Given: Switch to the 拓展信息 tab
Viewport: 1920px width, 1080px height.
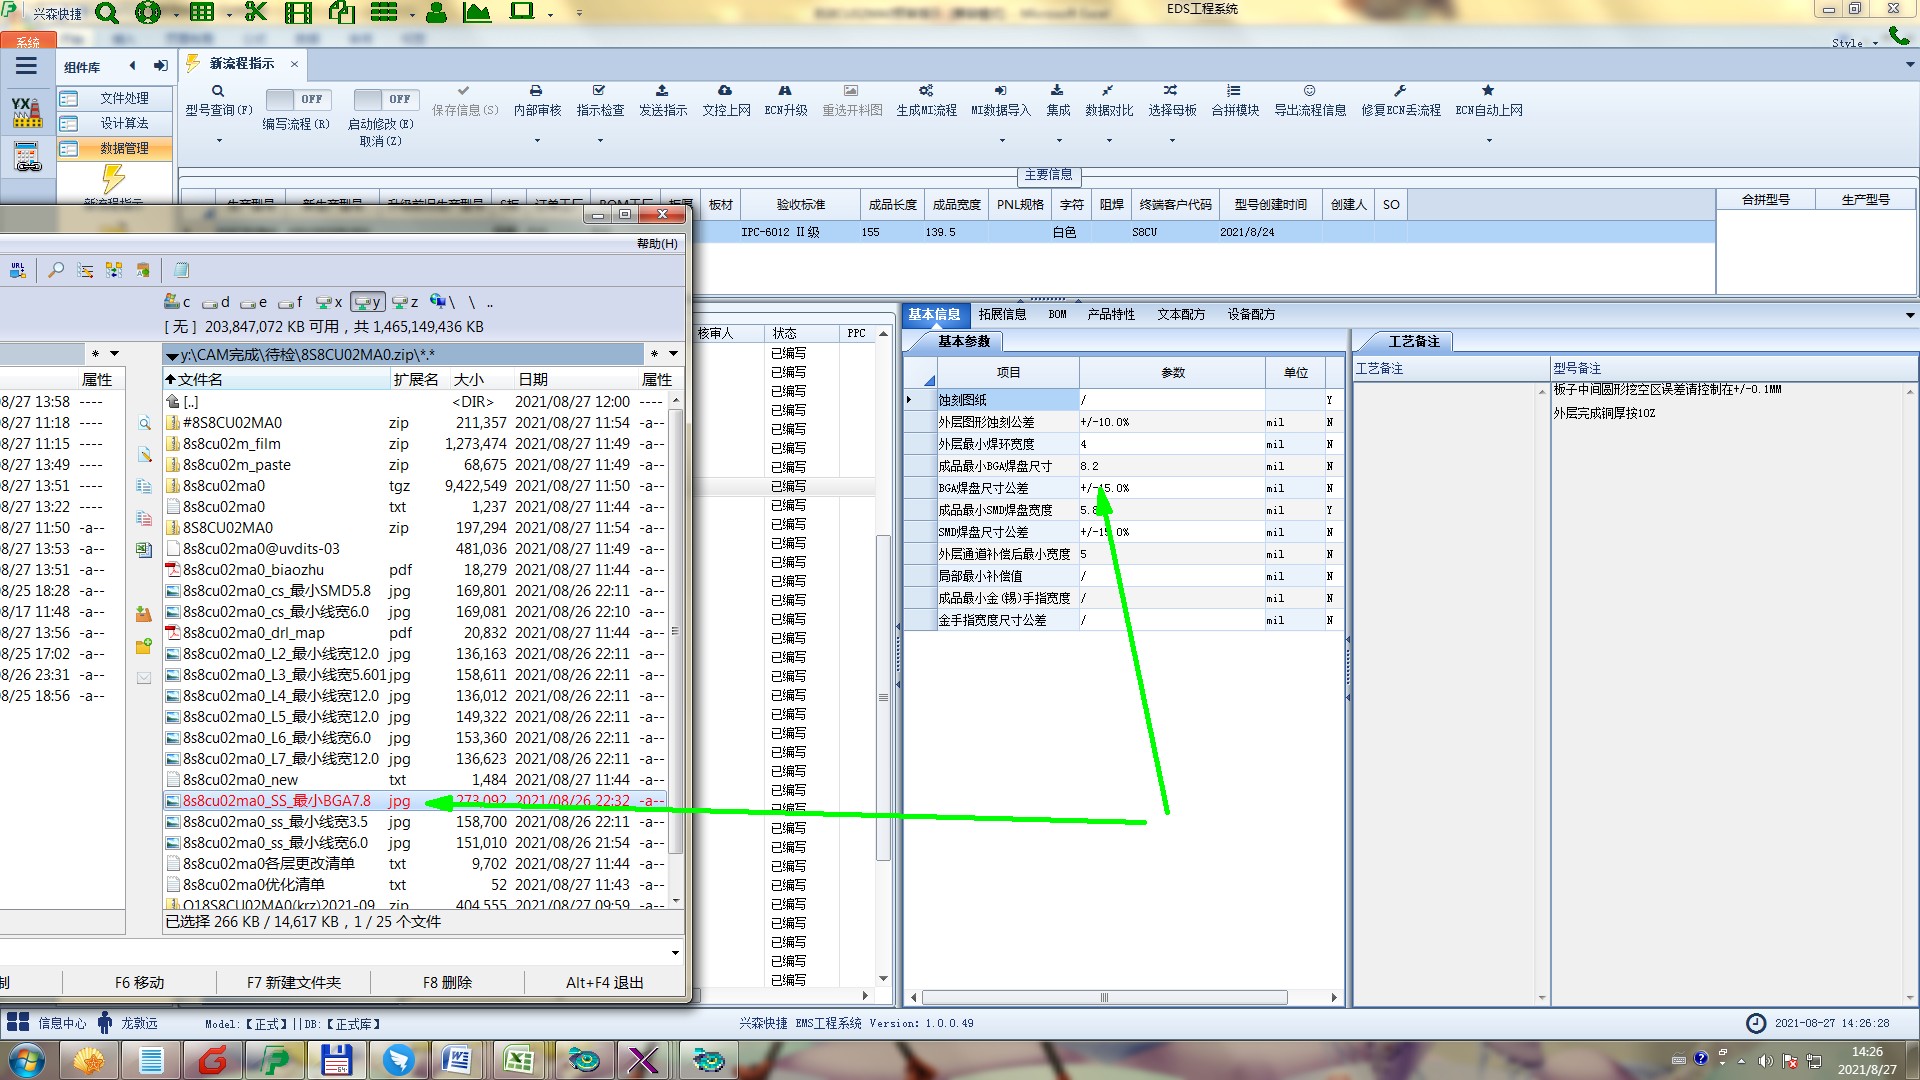Looking at the screenshot, I should (x=1002, y=314).
